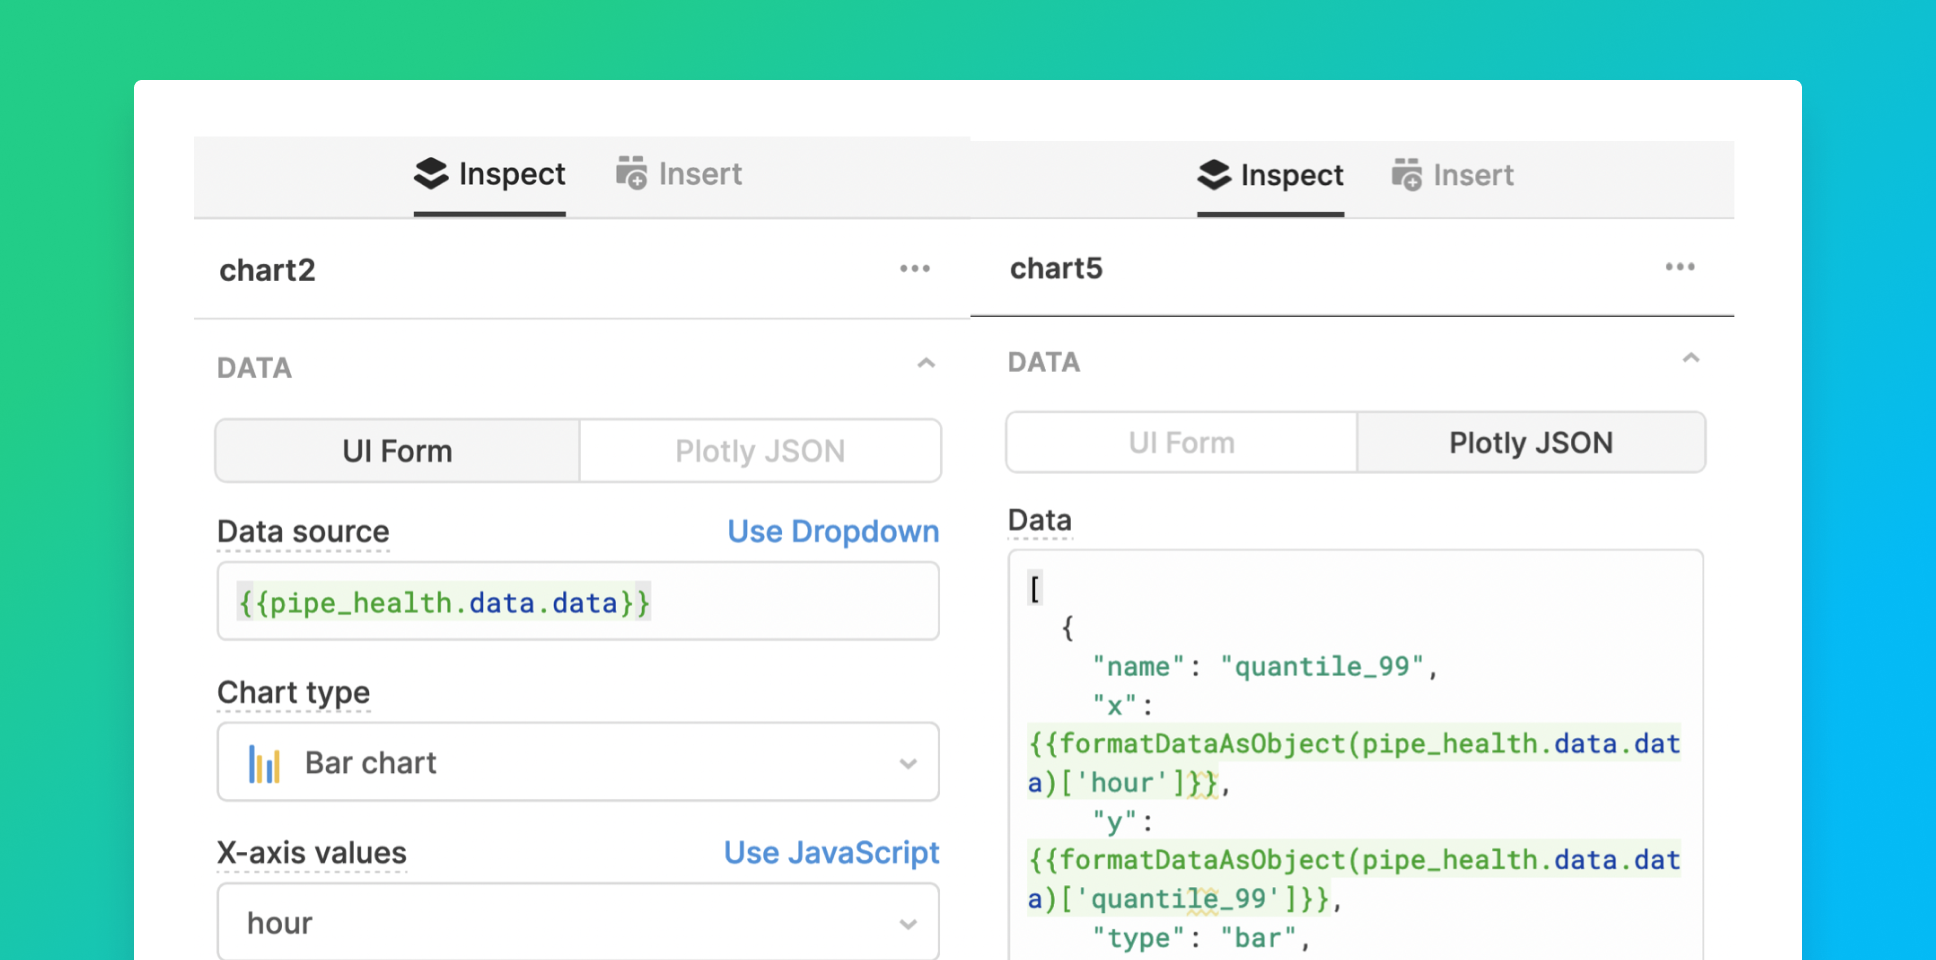The image size is (1936, 960).
Task: Click the Inspect layers icon in chart5 panel
Action: (x=1214, y=175)
